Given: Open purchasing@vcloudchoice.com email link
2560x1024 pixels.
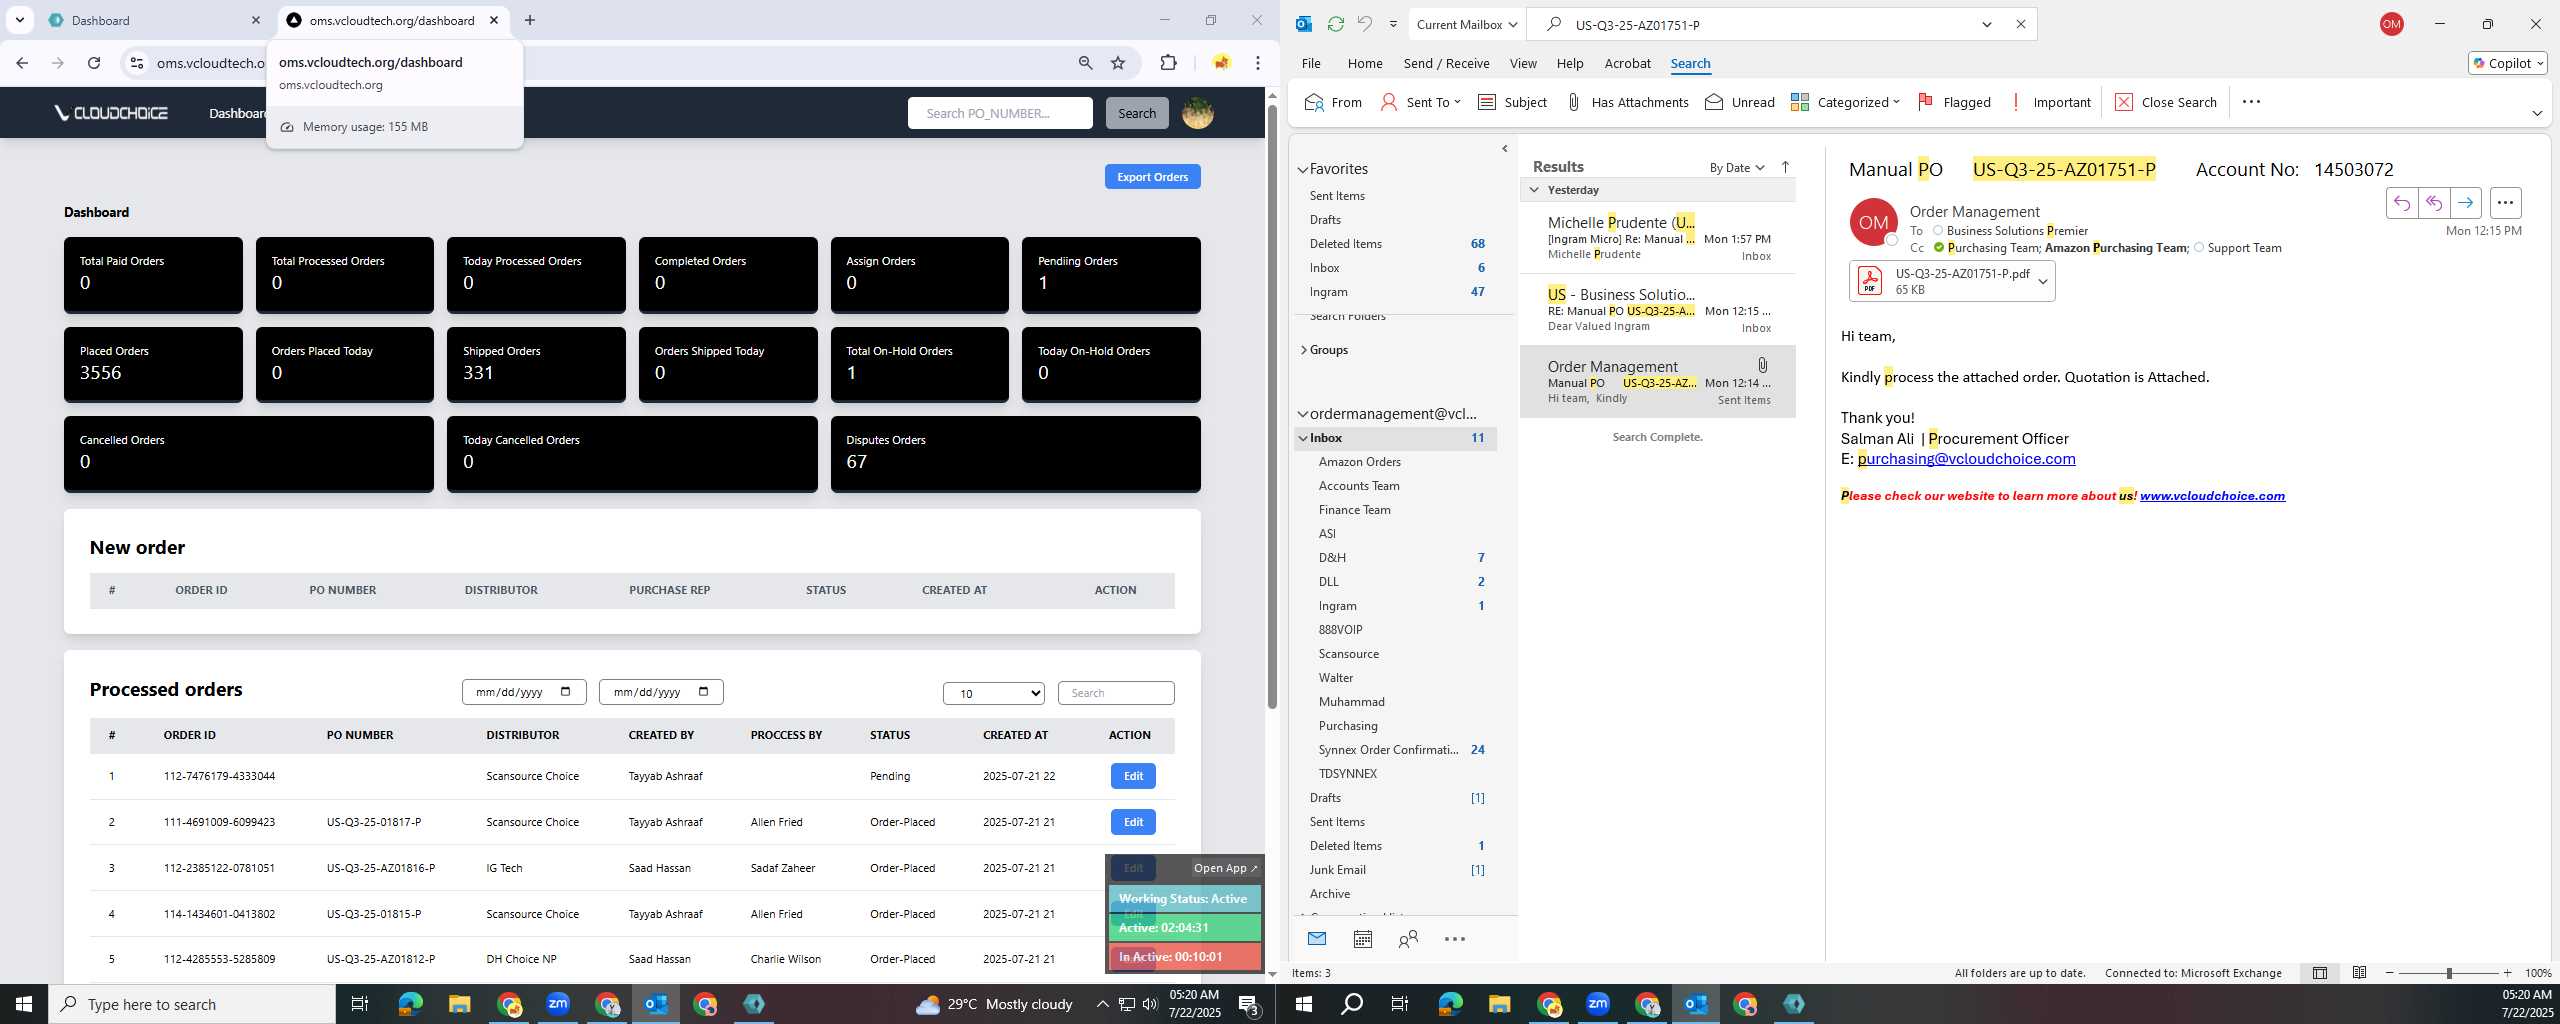Looking at the screenshot, I should (1966, 459).
